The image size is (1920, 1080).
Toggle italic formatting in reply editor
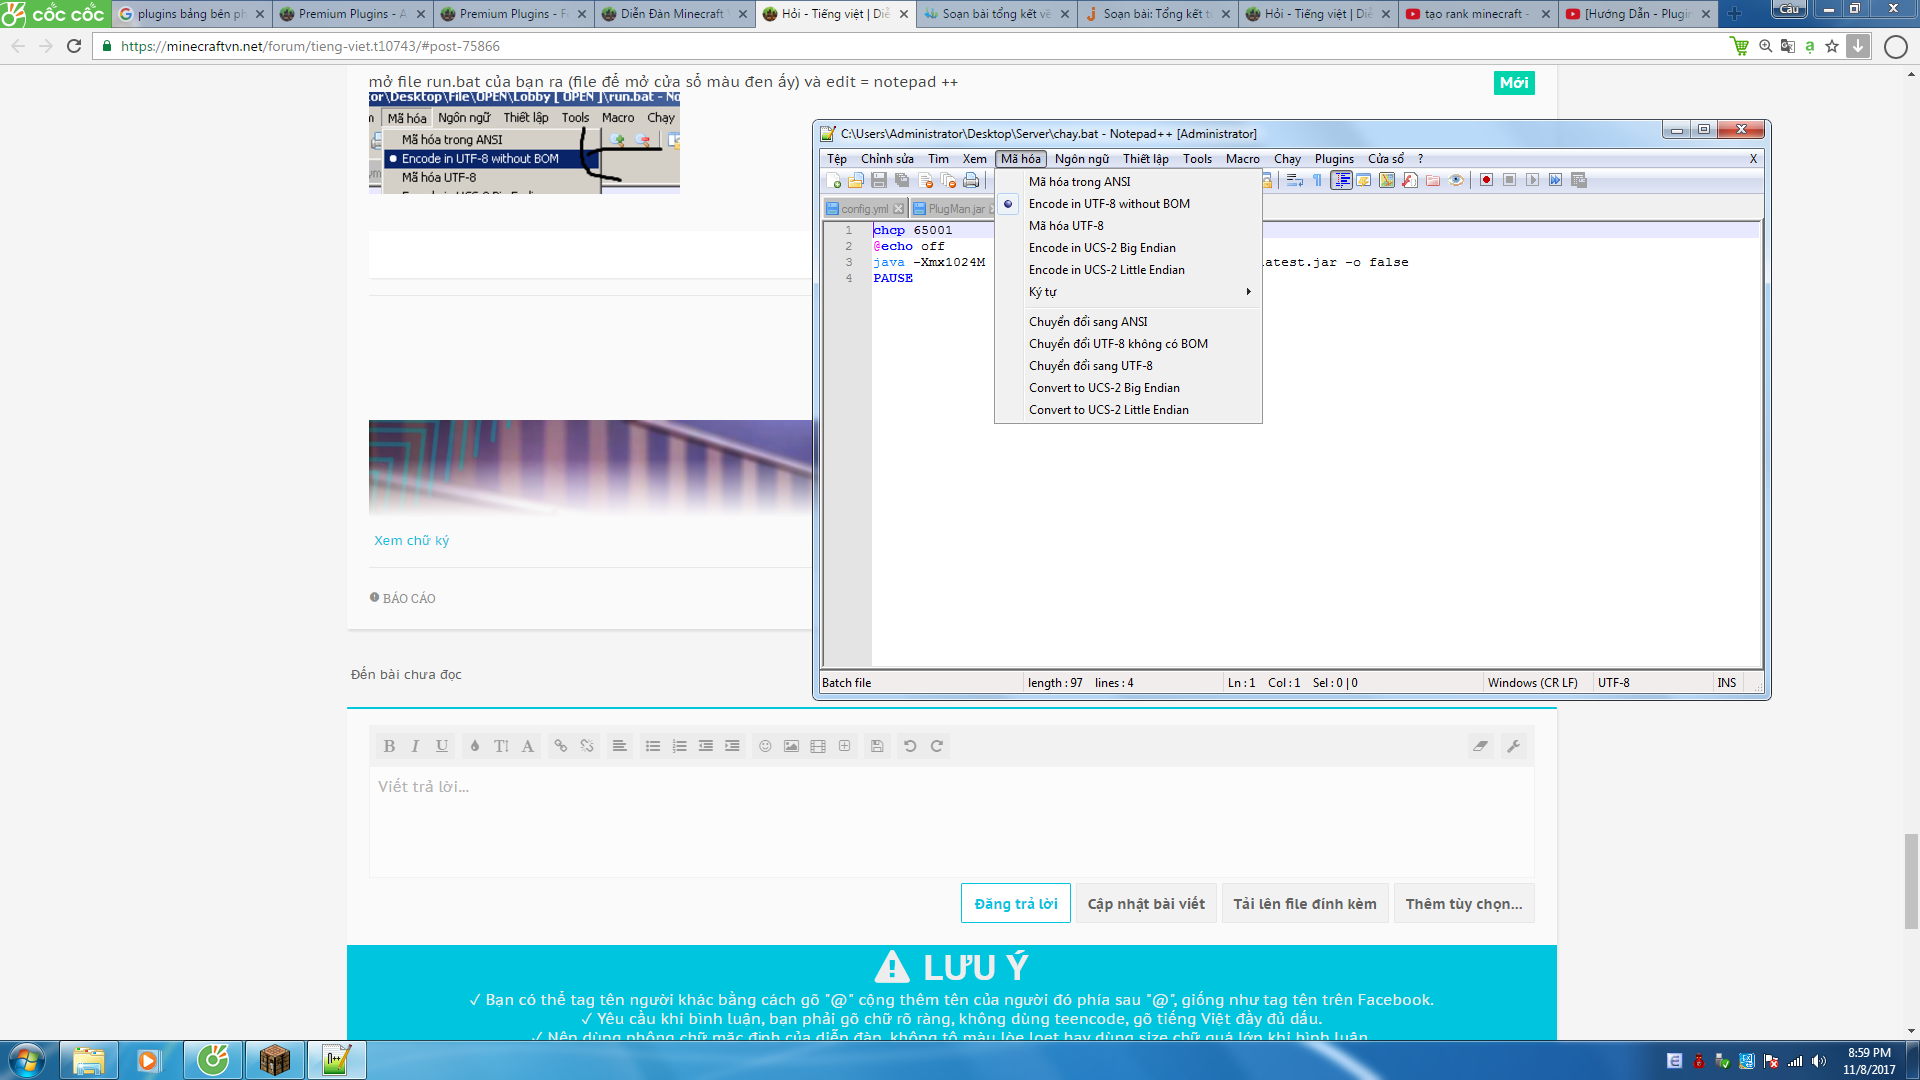415,746
